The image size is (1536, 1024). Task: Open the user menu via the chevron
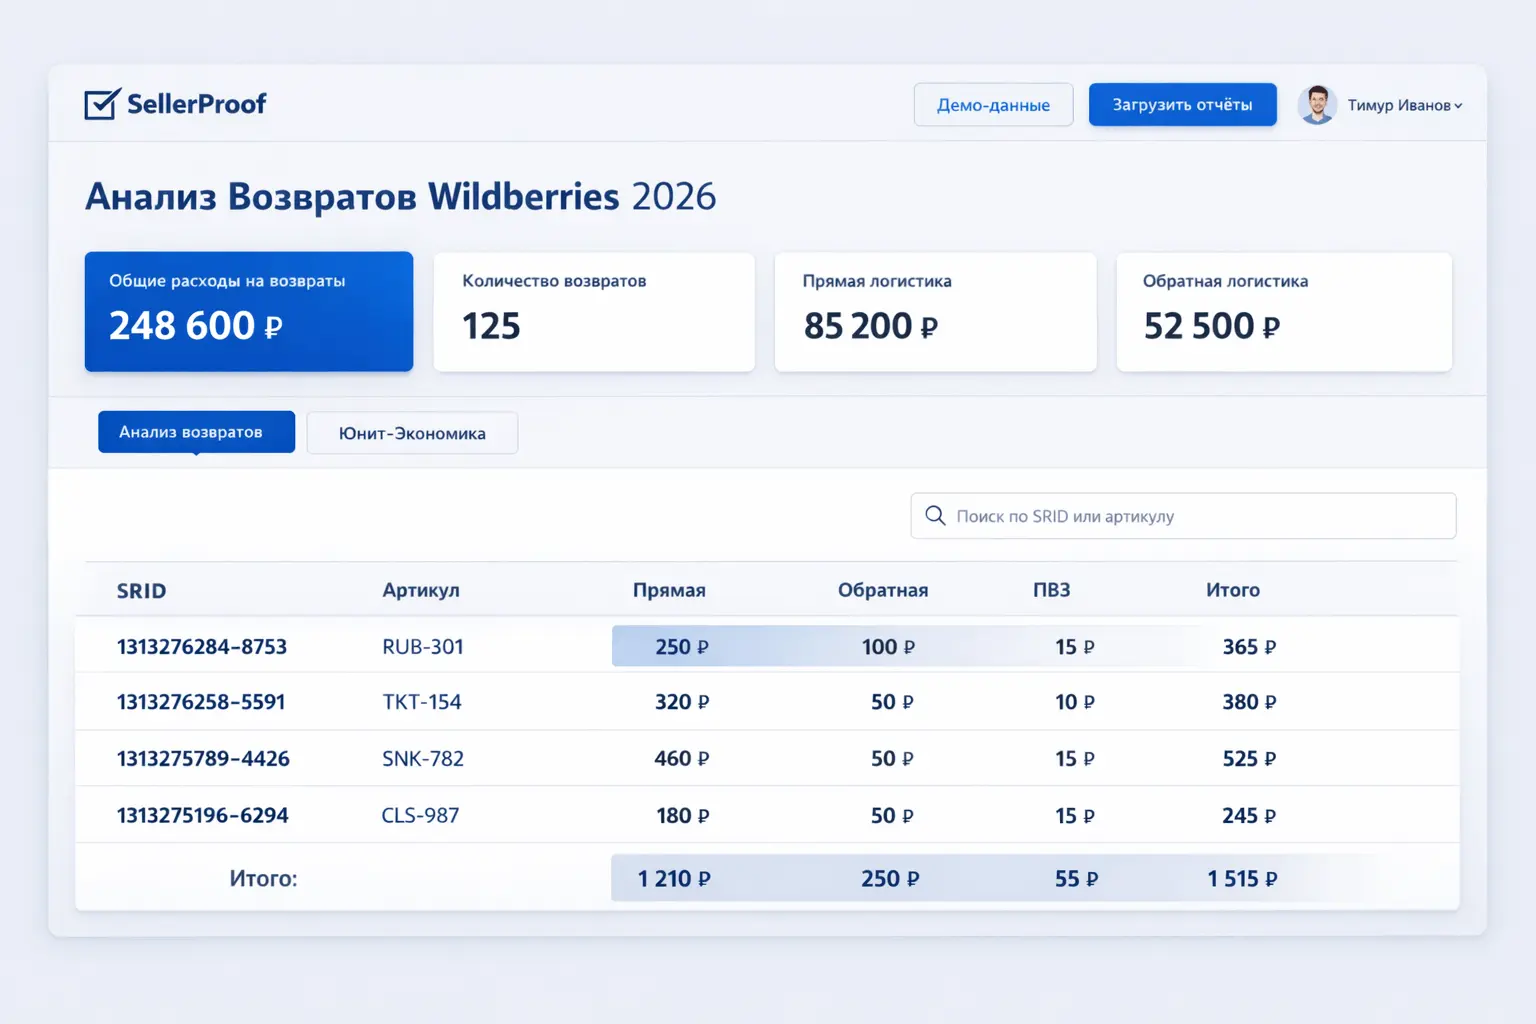pos(1458,105)
